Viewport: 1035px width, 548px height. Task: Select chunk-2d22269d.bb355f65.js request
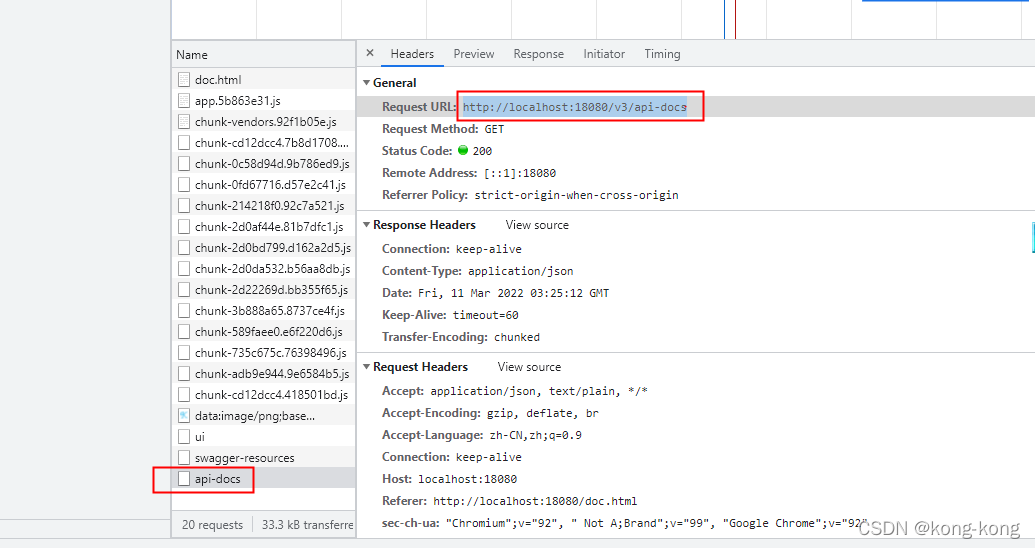pos(264,290)
